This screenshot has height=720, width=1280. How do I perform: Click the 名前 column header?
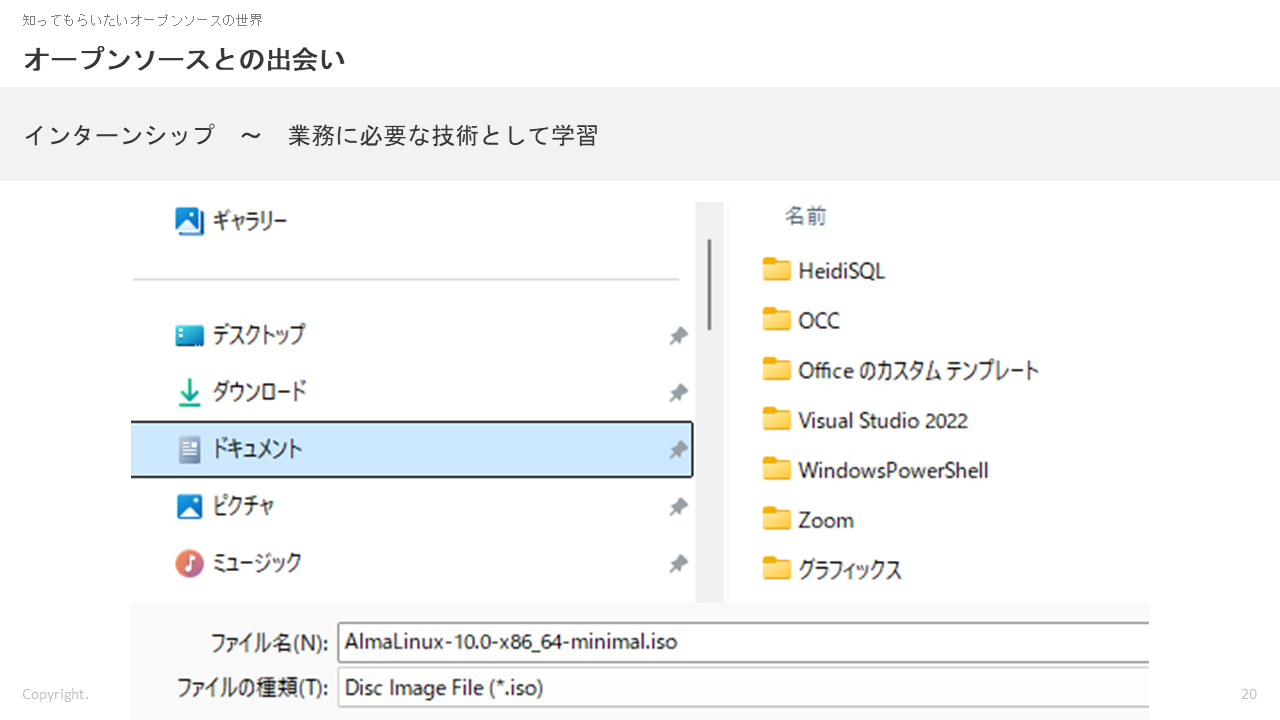[805, 216]
